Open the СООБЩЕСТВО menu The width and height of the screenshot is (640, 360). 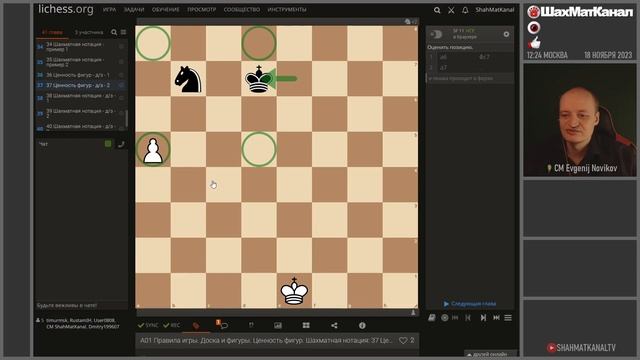point(242,9)
